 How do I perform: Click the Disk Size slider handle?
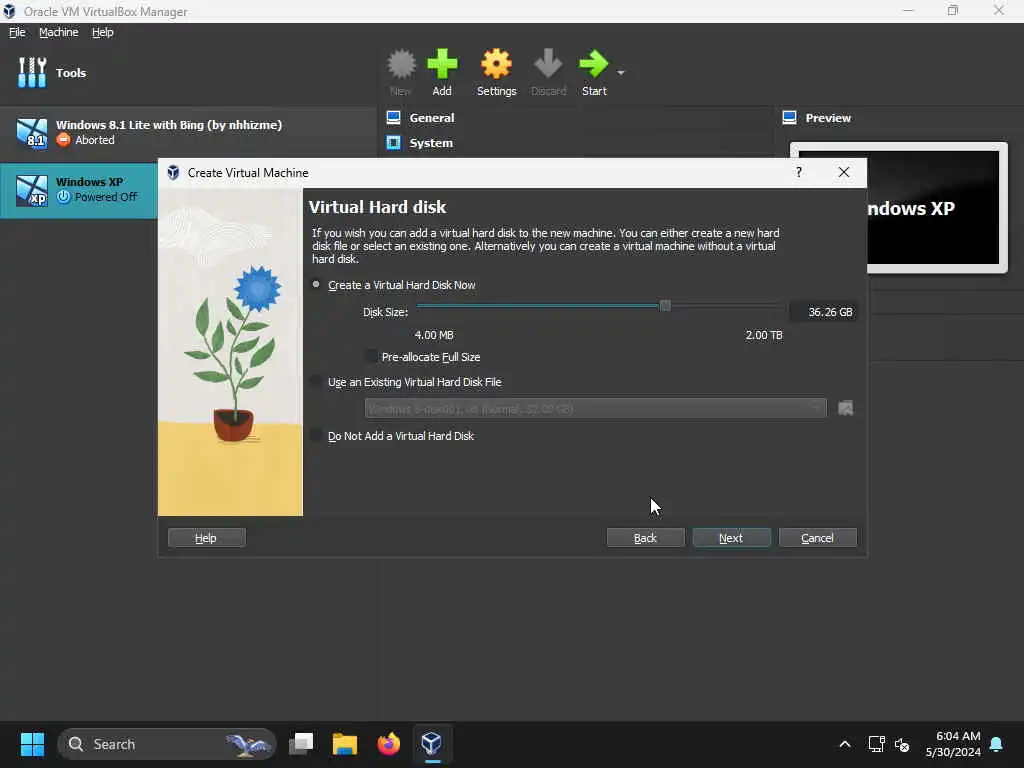coord(665,305)
